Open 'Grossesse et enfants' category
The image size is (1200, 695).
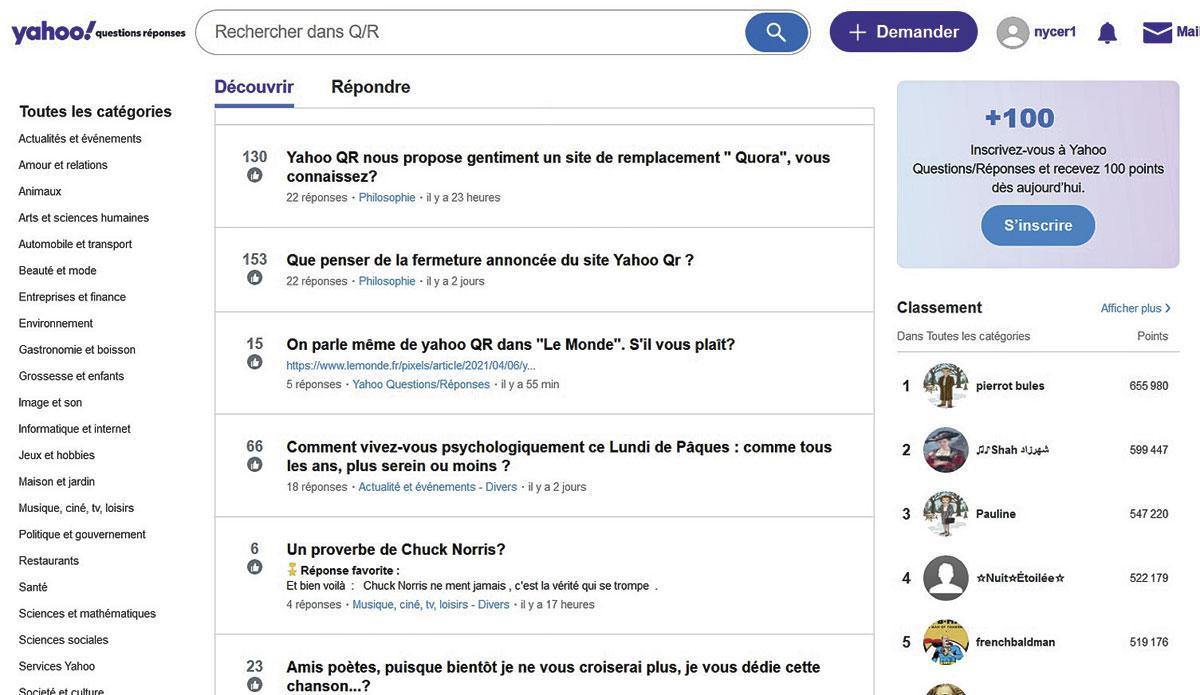coord(71,376)
